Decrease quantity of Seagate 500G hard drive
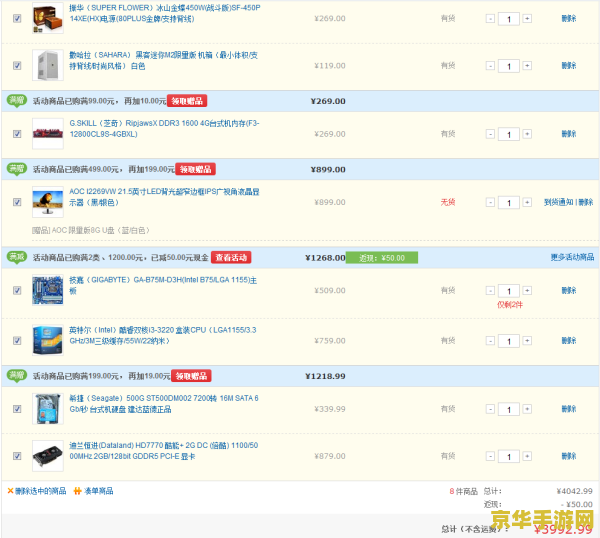This screenshot has height=538, width=600. coord(490,409)
